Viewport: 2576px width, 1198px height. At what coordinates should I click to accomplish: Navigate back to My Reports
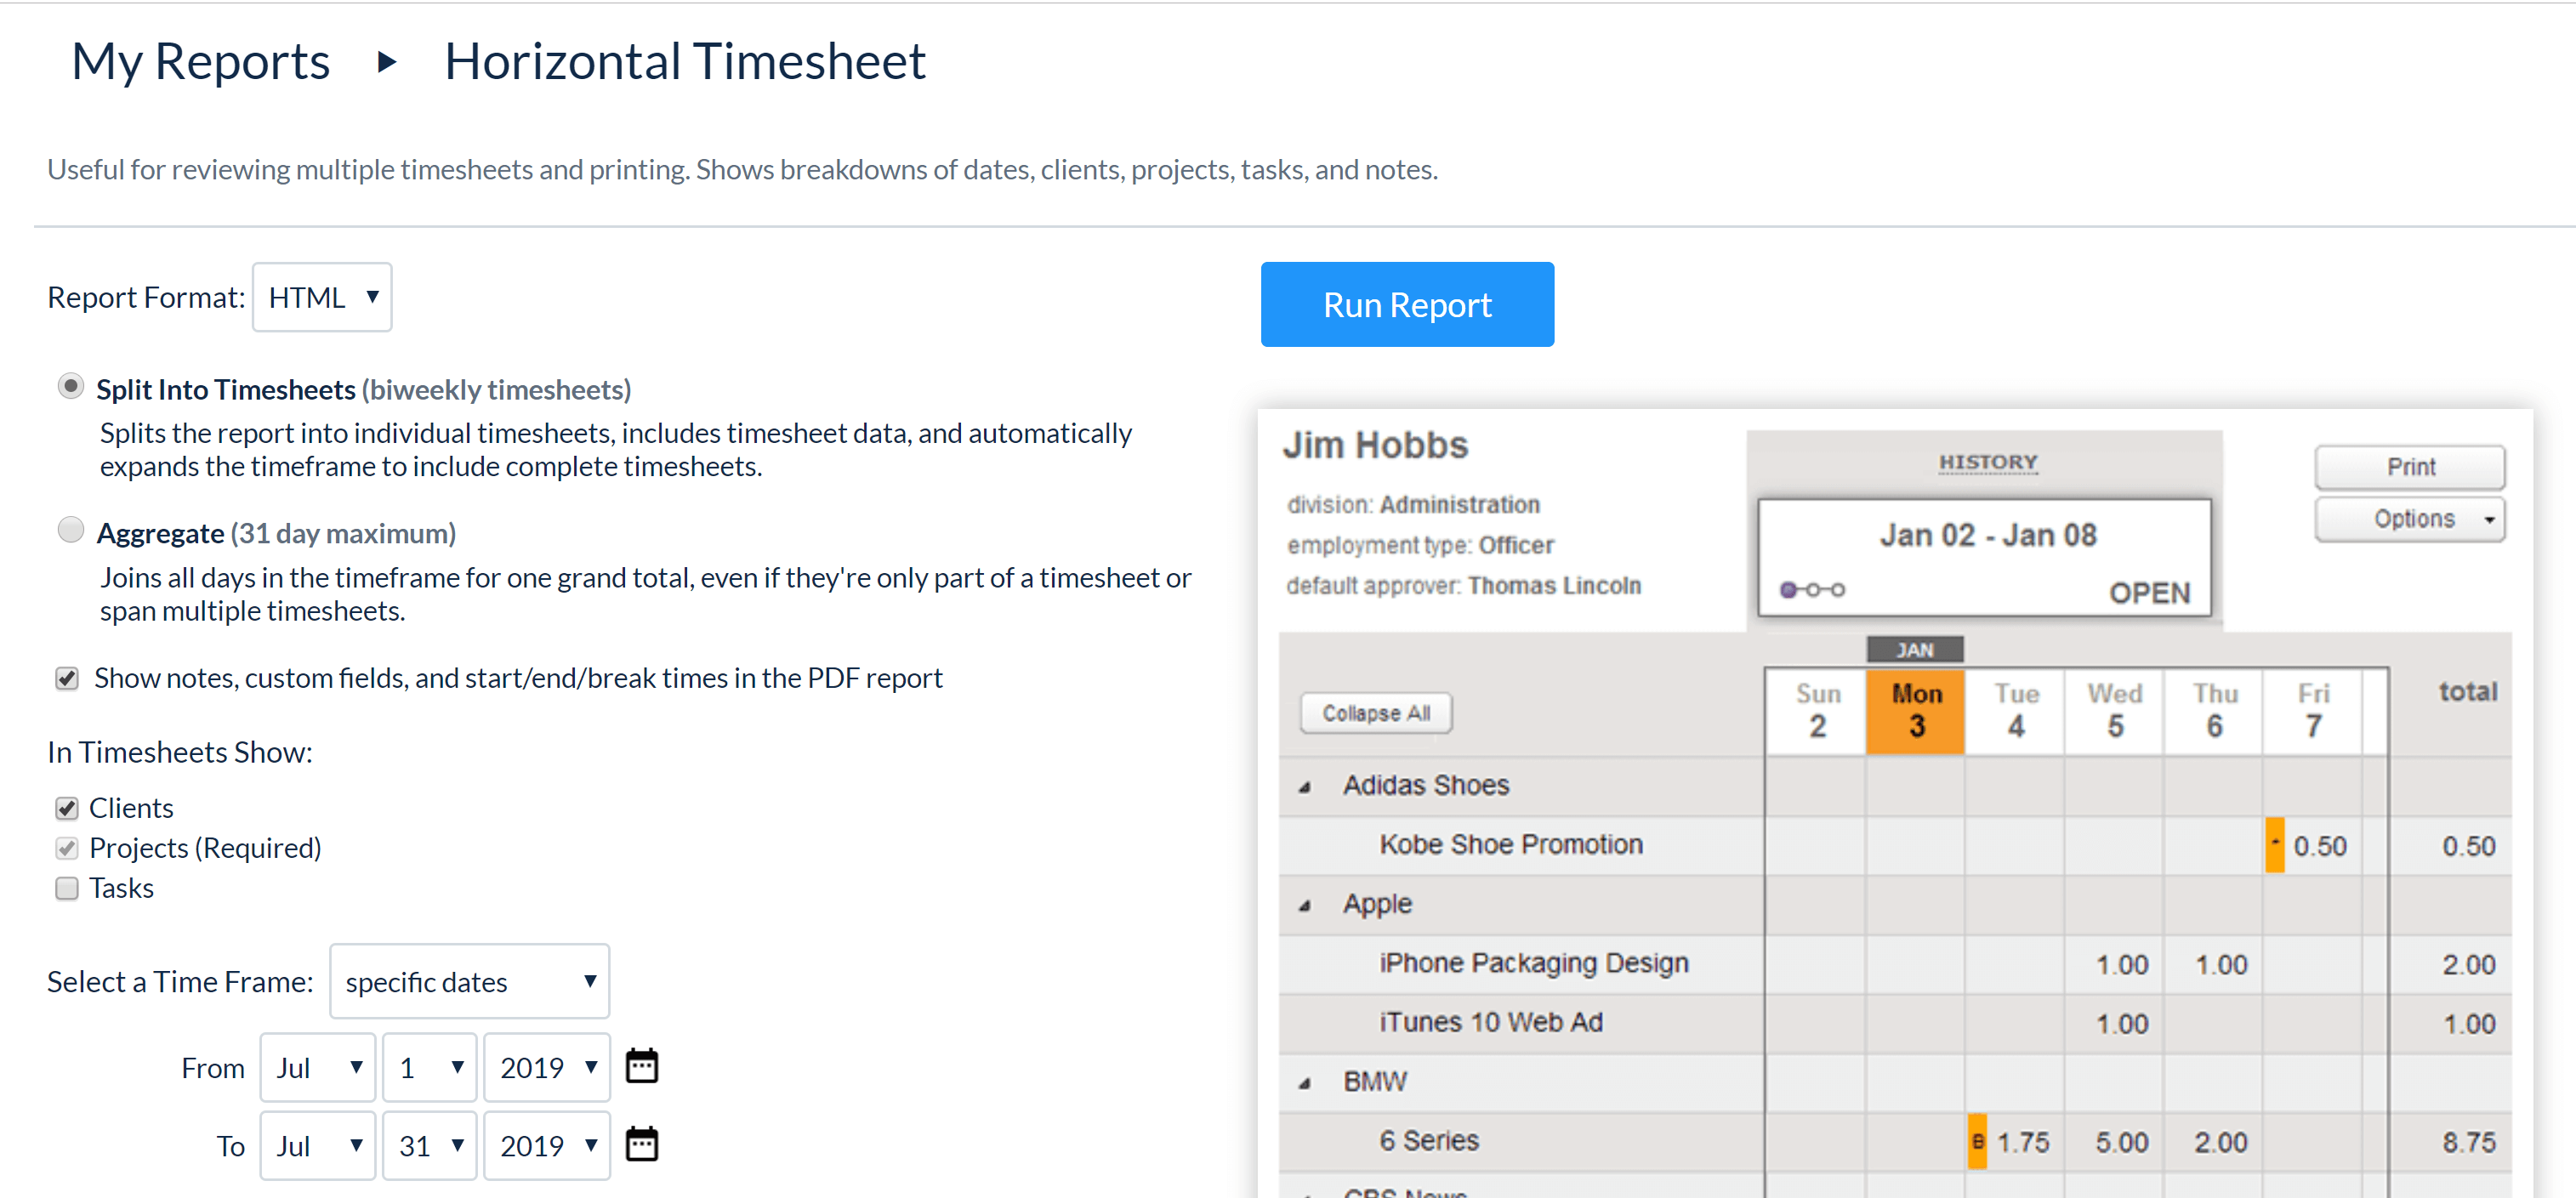tap(200, 61)
